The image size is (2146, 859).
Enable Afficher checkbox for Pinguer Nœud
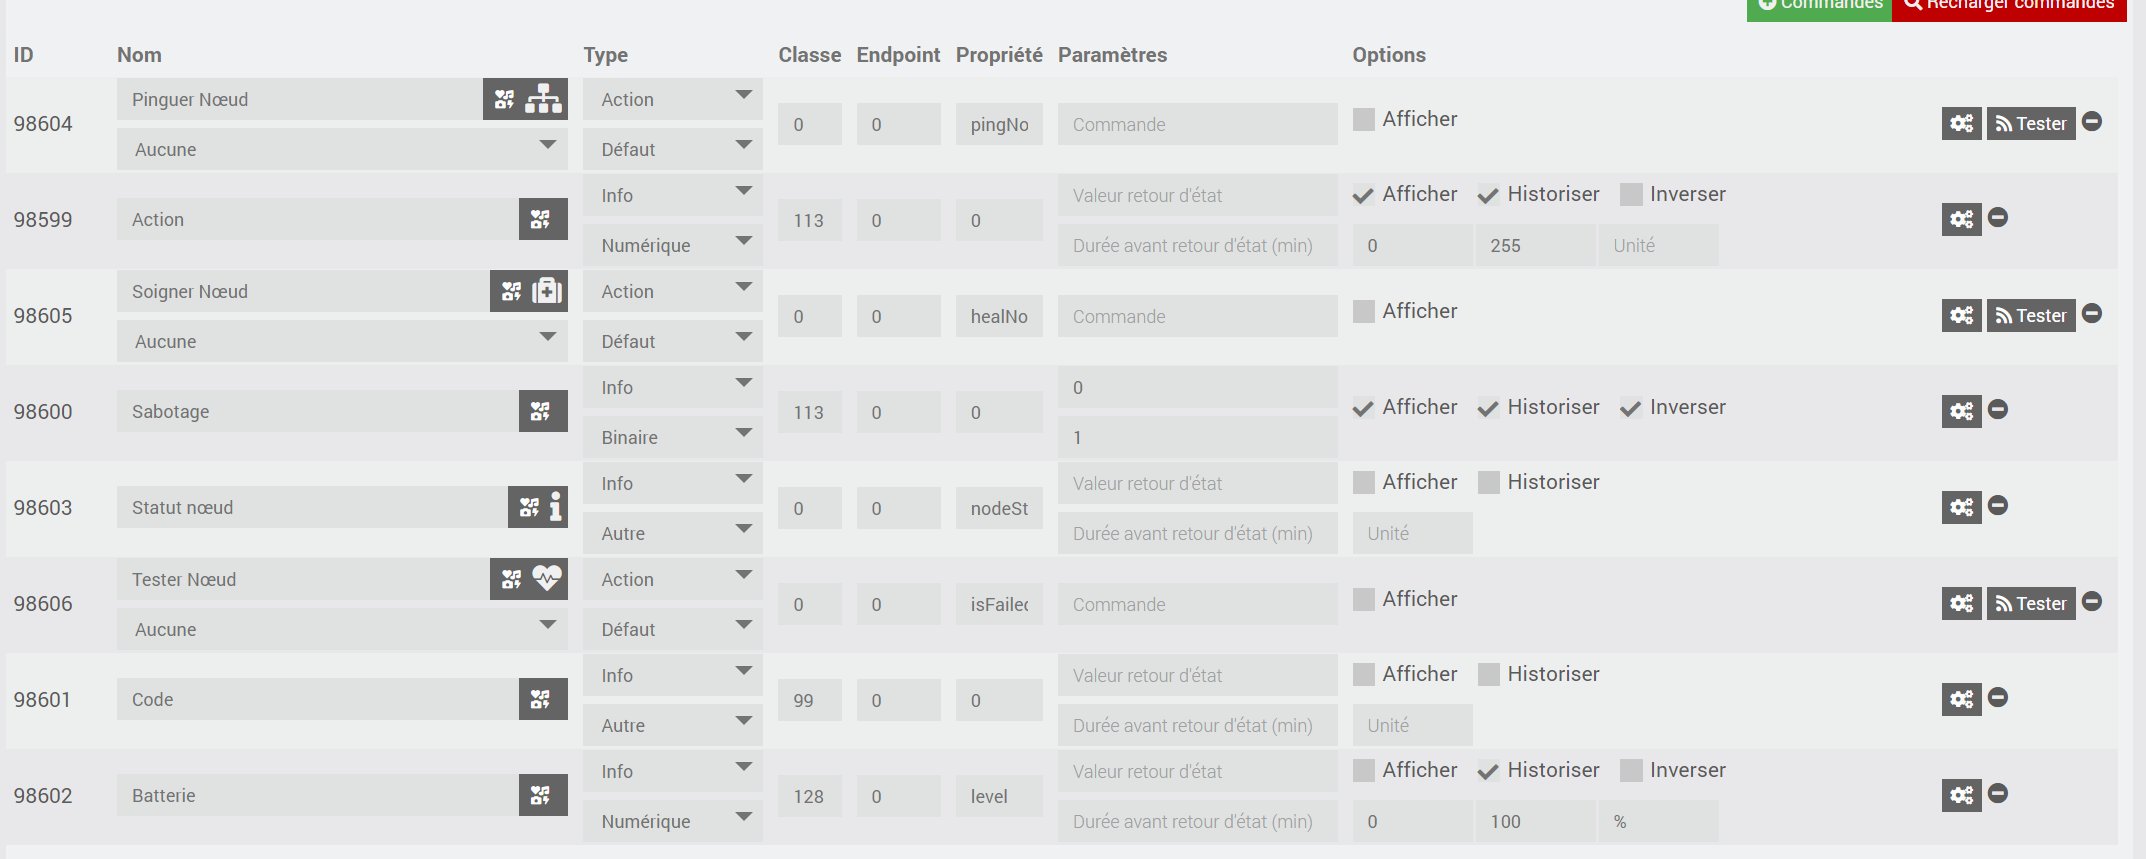pos(1364,119)
